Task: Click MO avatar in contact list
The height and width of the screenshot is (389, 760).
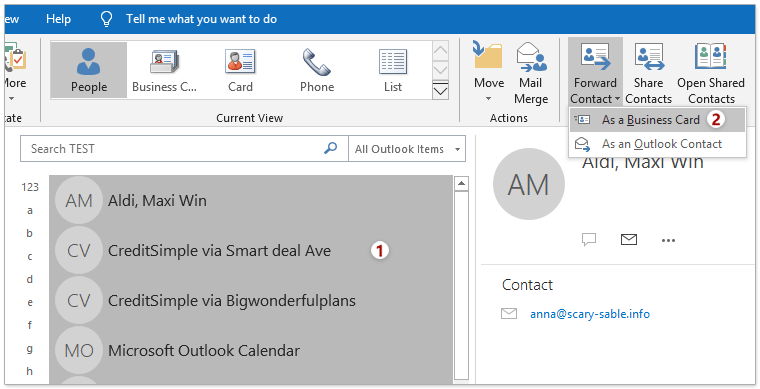Action: coord(79,350)
